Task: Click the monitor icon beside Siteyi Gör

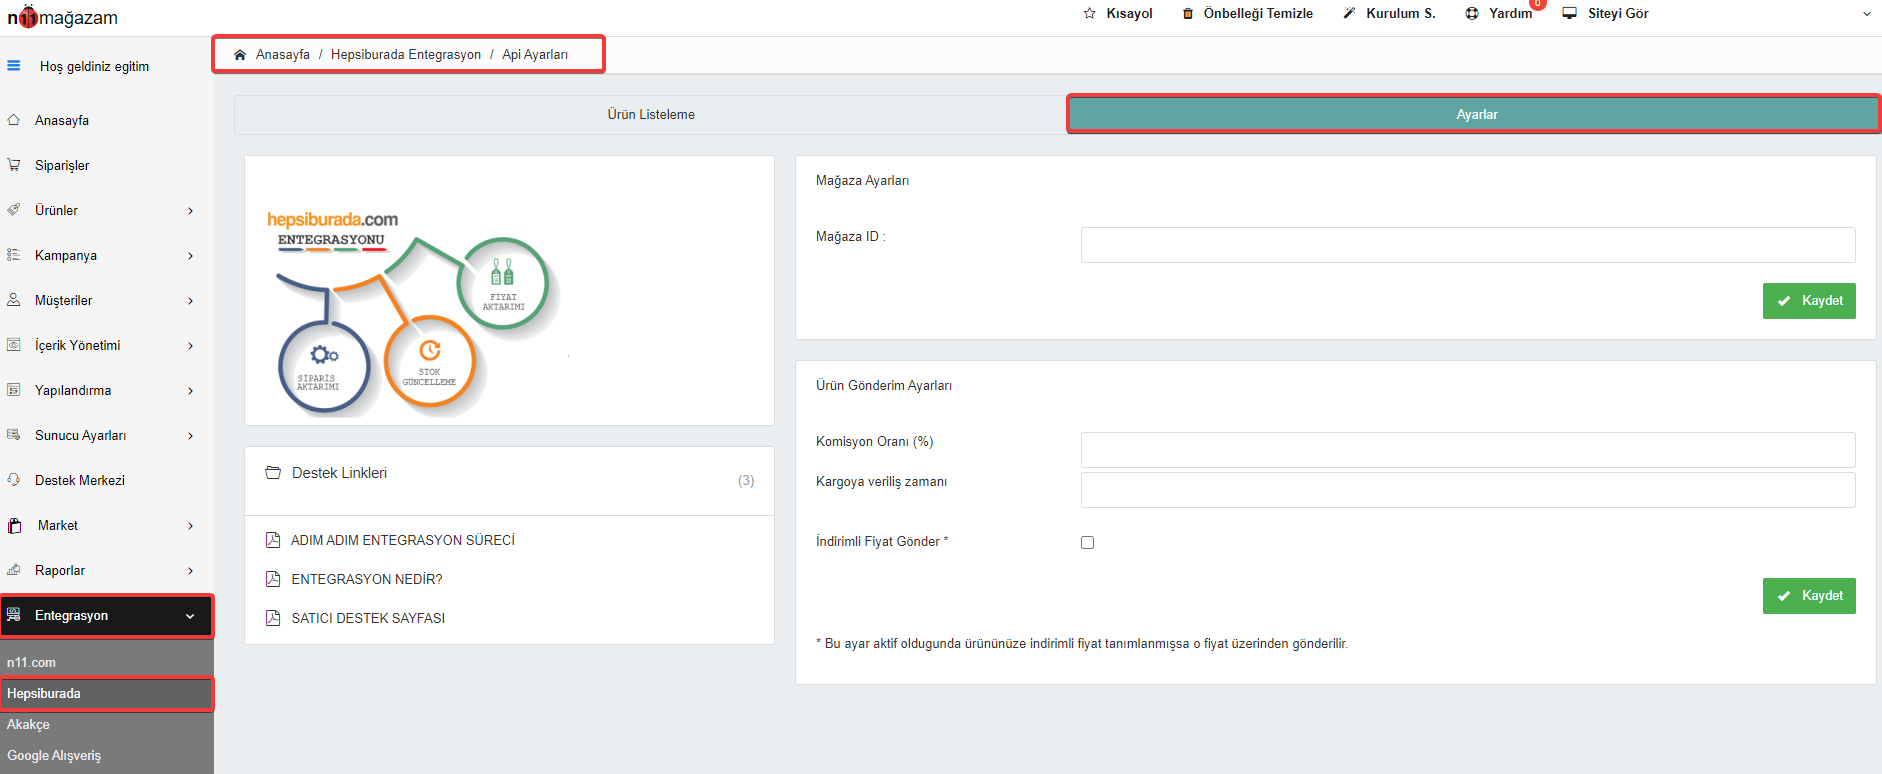Action: 1570,13
